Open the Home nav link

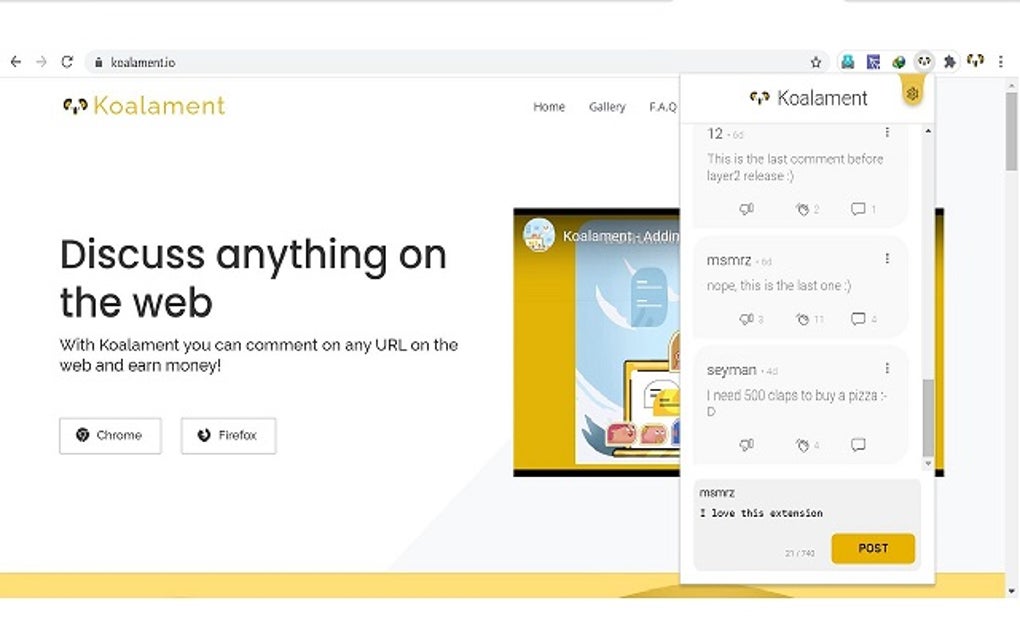549,107
